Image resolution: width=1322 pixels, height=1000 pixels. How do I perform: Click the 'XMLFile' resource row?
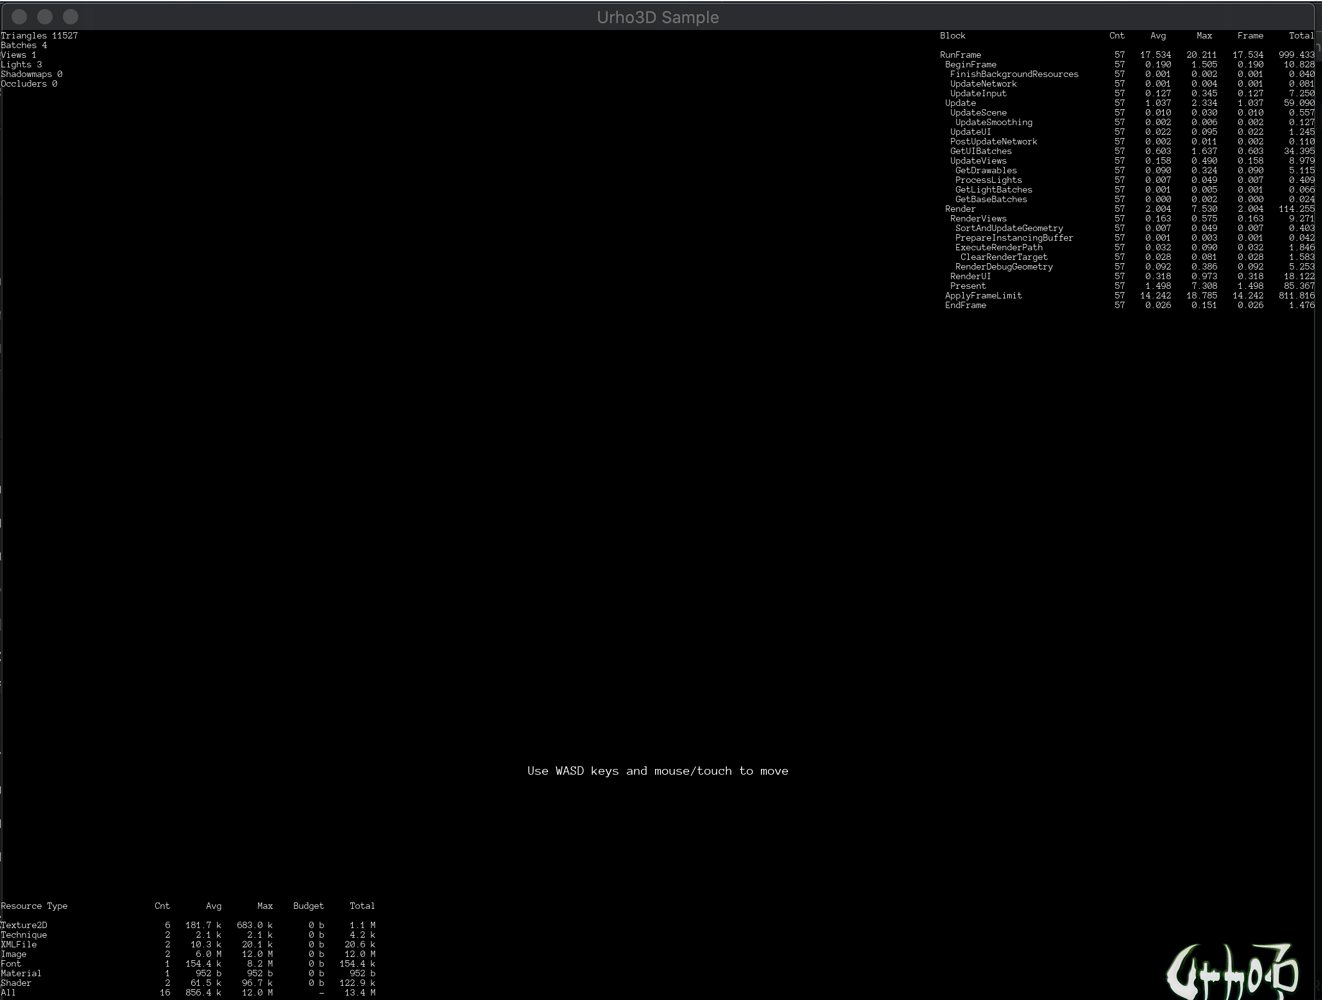click(188, 945)
